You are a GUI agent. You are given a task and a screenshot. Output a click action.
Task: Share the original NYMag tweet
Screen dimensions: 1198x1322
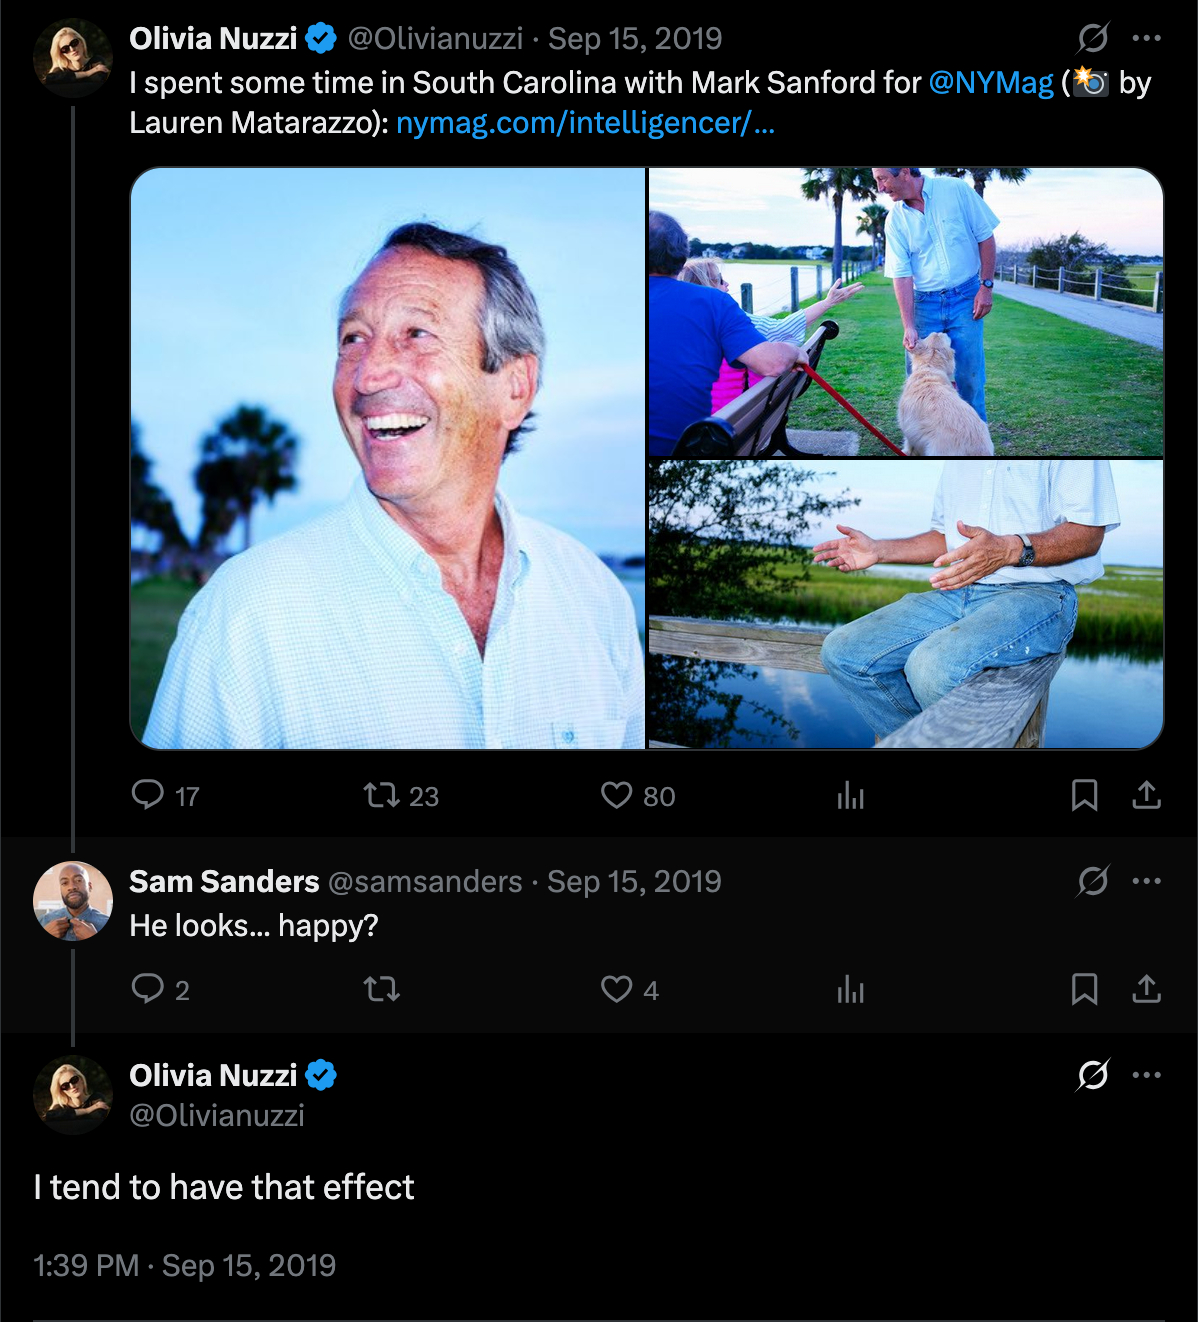click(x=1146, y=795)
